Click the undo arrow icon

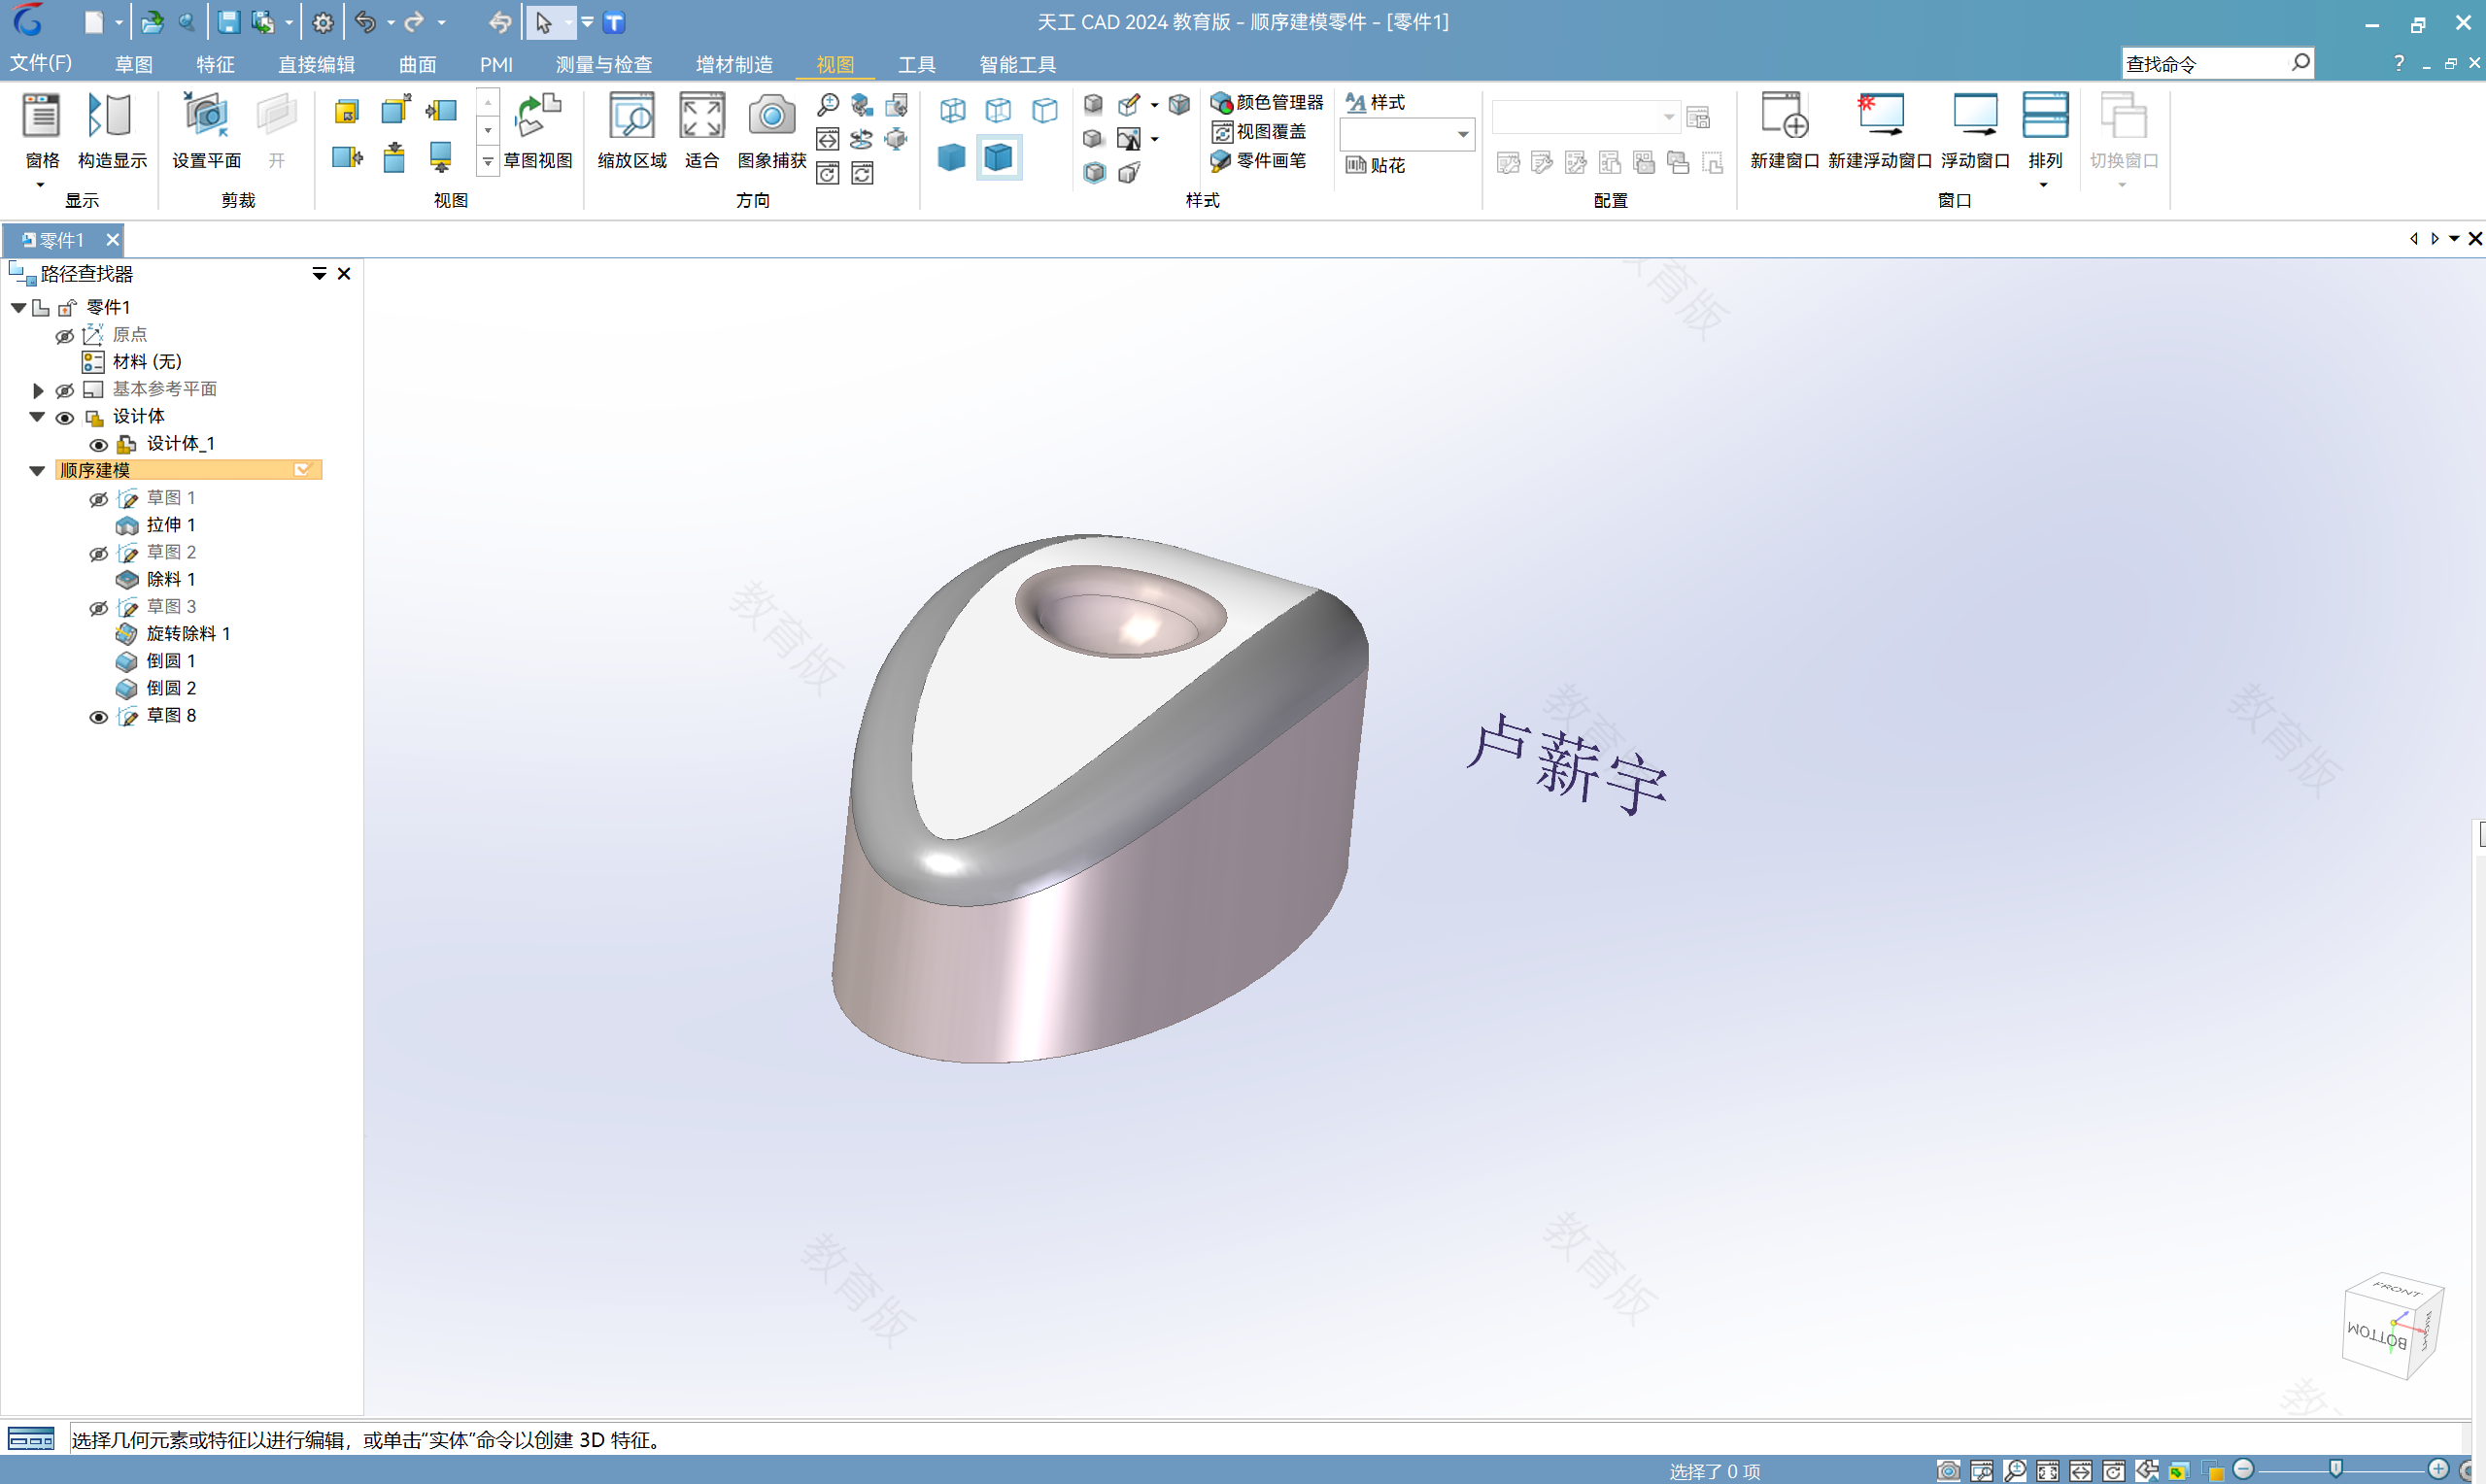pos(366,22)
